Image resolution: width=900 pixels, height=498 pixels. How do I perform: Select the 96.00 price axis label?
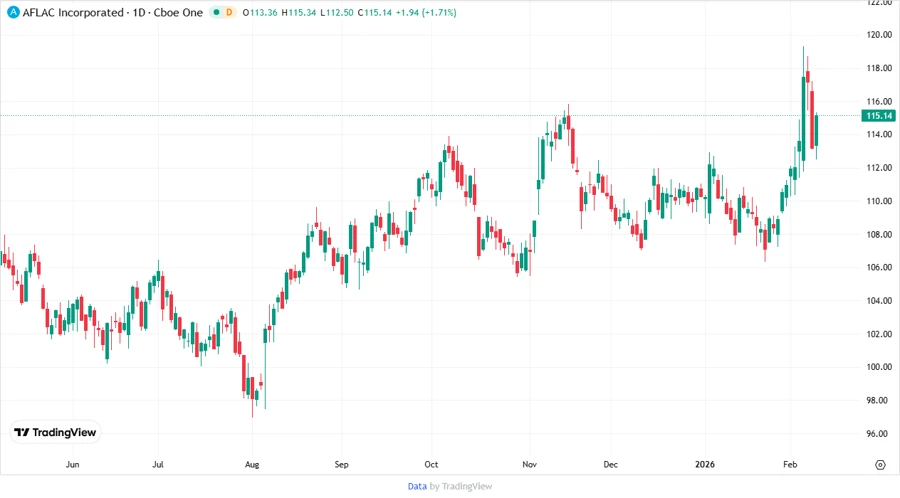(x=879, y=433)
